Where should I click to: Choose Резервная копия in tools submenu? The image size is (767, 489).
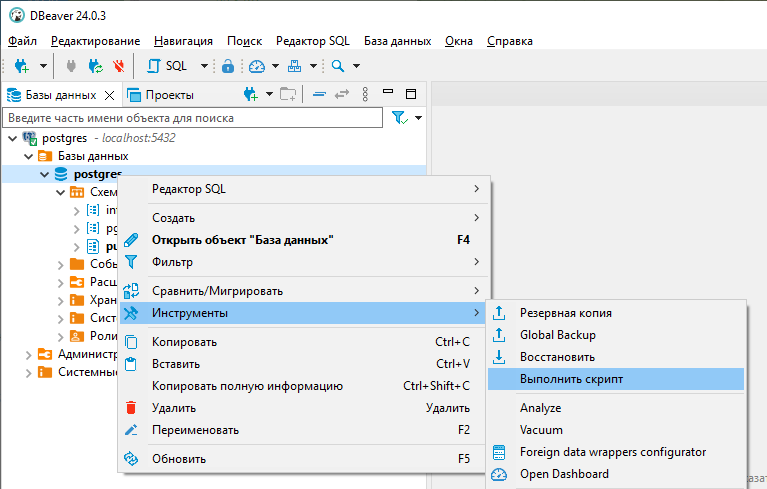[x=616, y=313]
